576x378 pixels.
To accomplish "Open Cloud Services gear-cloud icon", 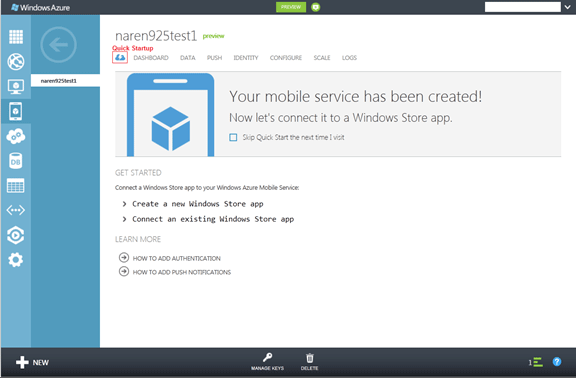I will point(16,136).
